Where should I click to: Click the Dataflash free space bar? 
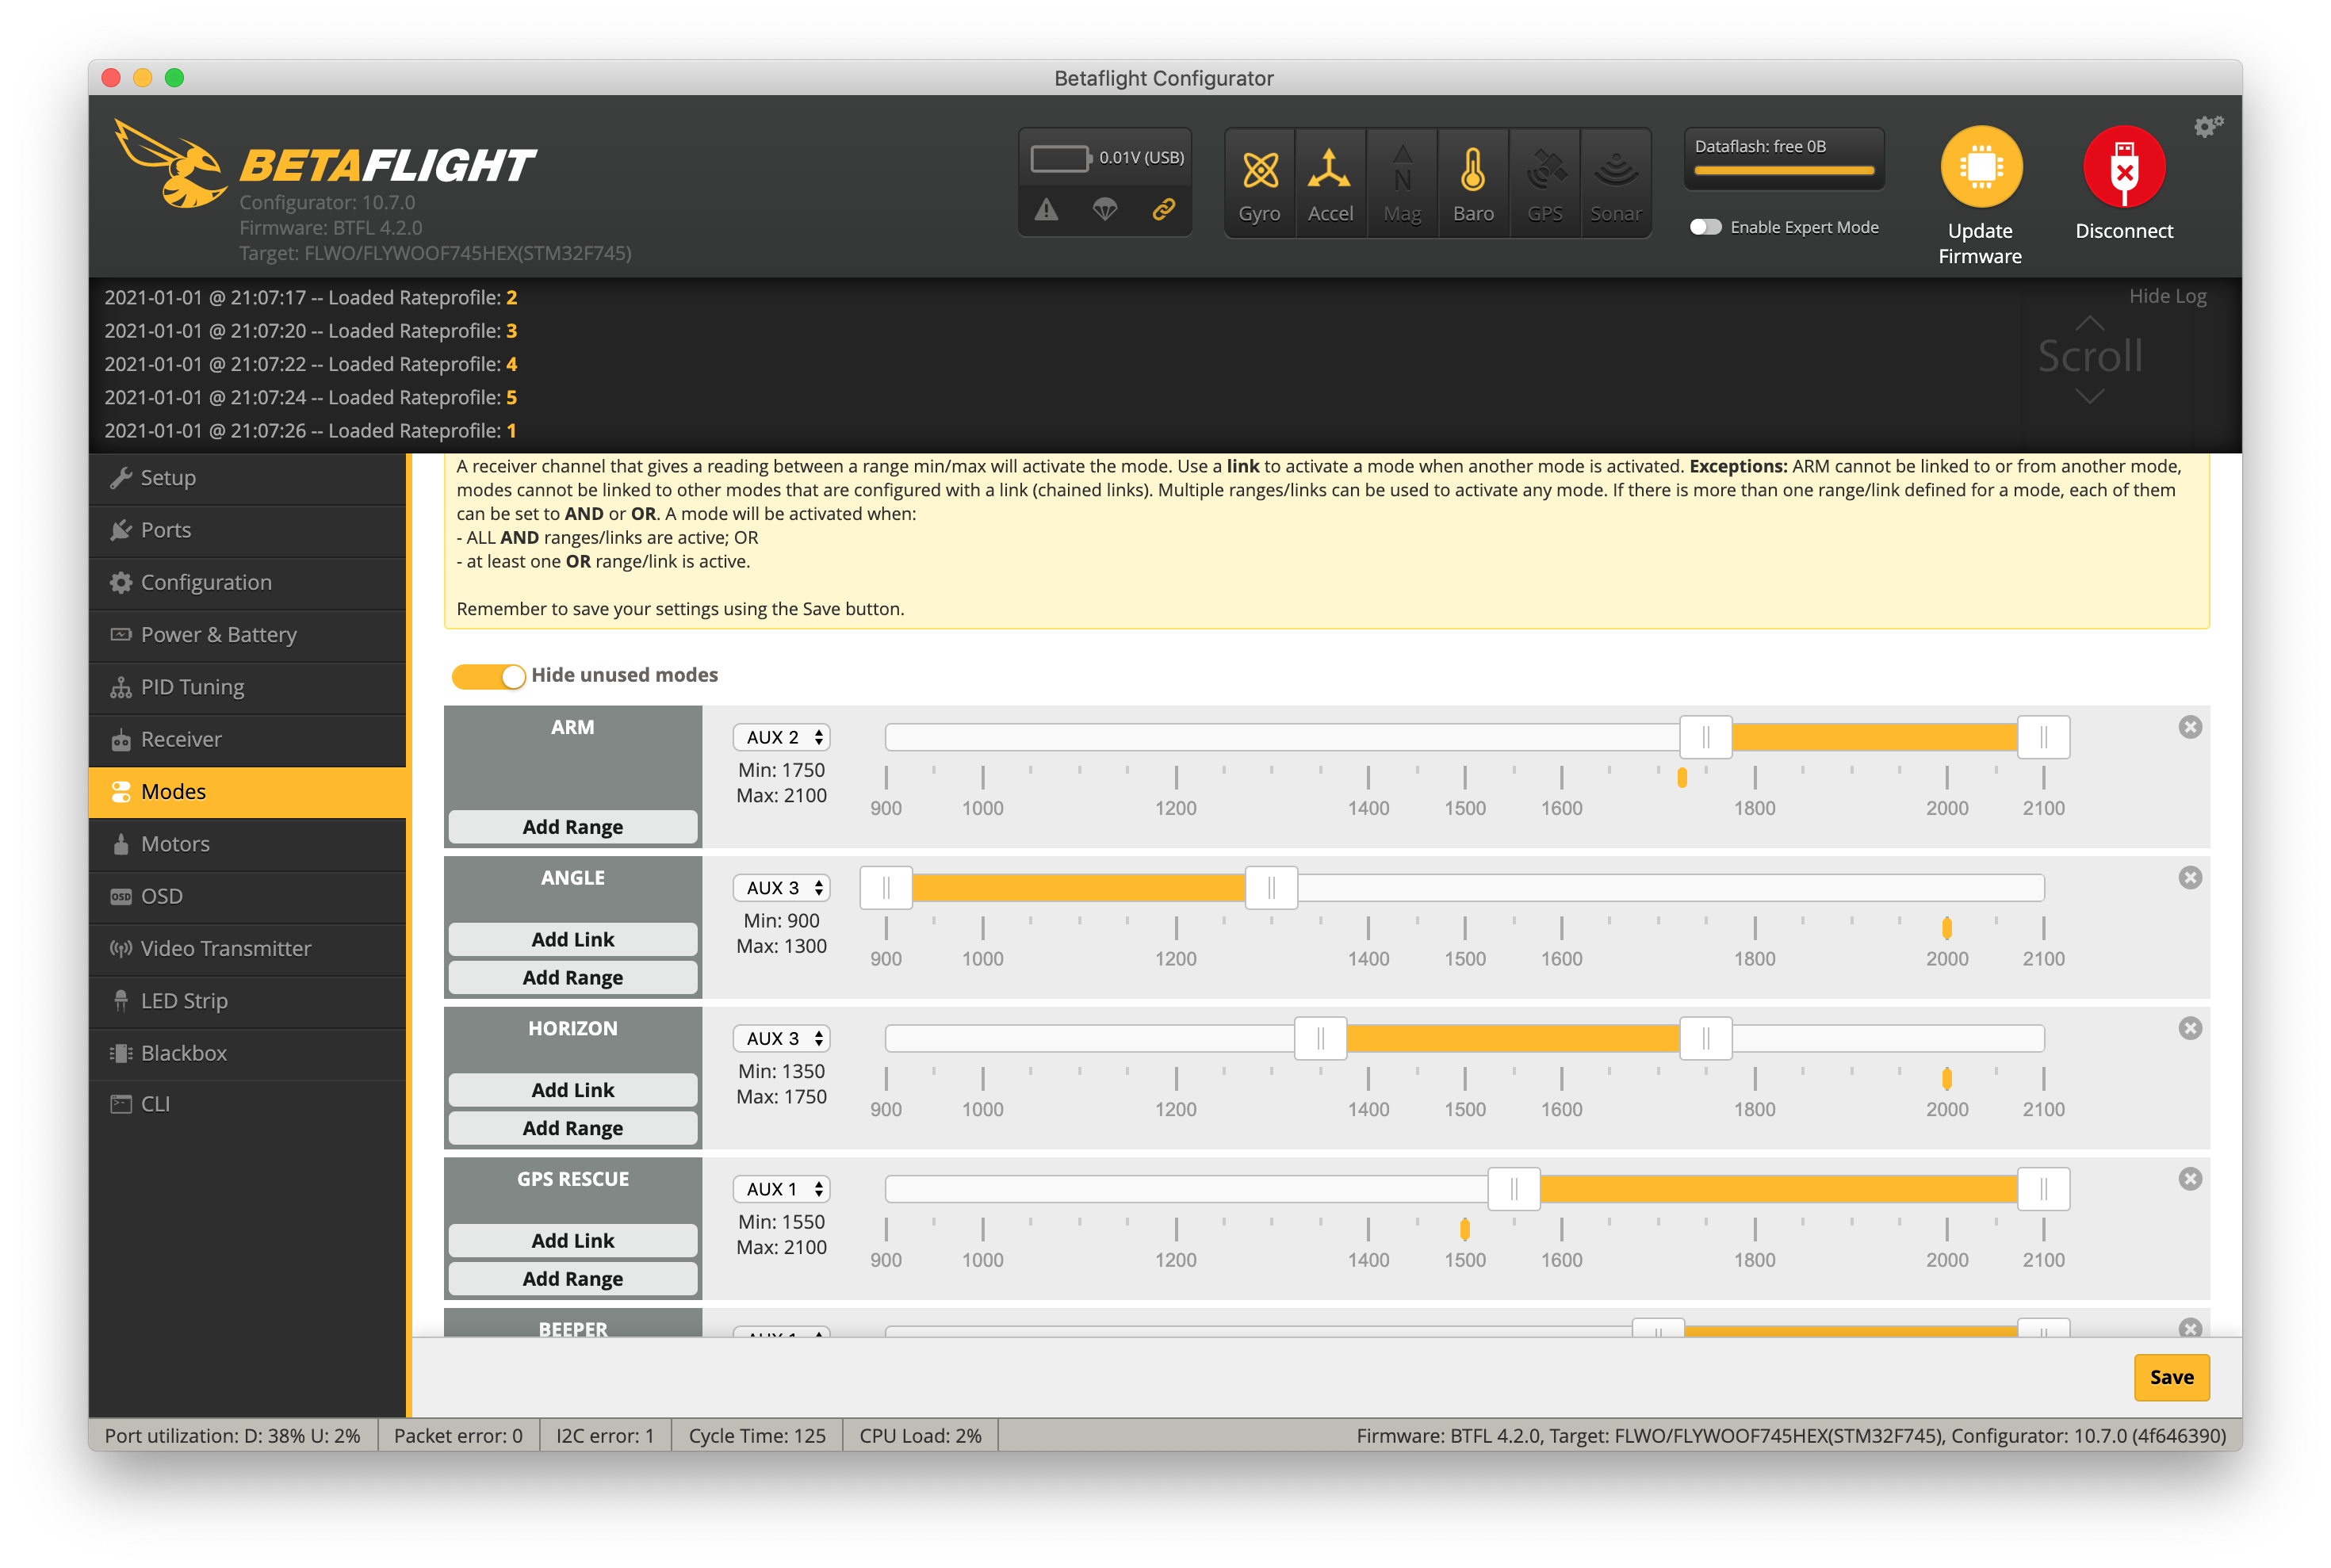tap(1783, 170)
